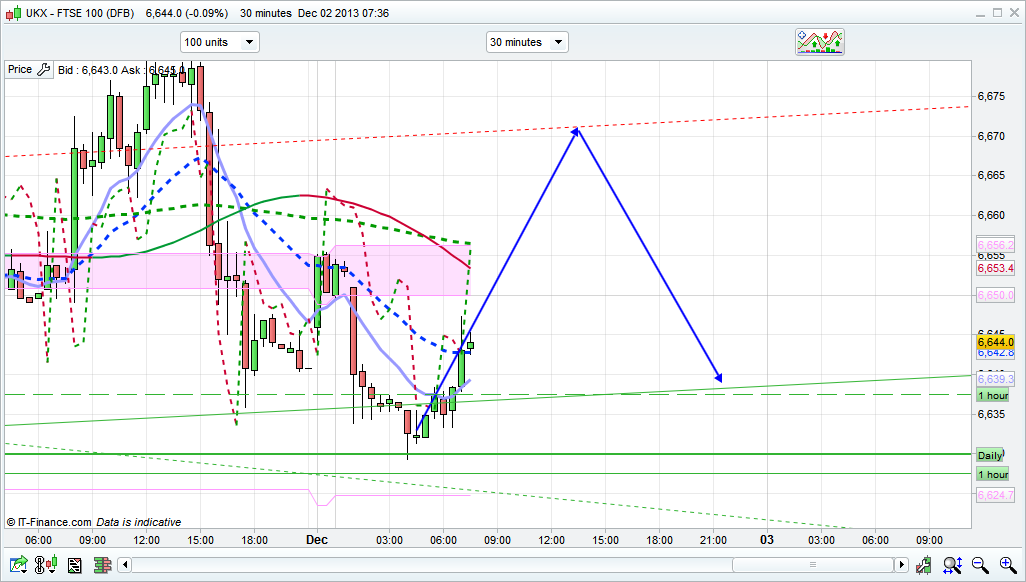Click the horizontal time scrollbar track
Image resolution: width=1026 pixels, height=582 pixels.
coord(500,566)
